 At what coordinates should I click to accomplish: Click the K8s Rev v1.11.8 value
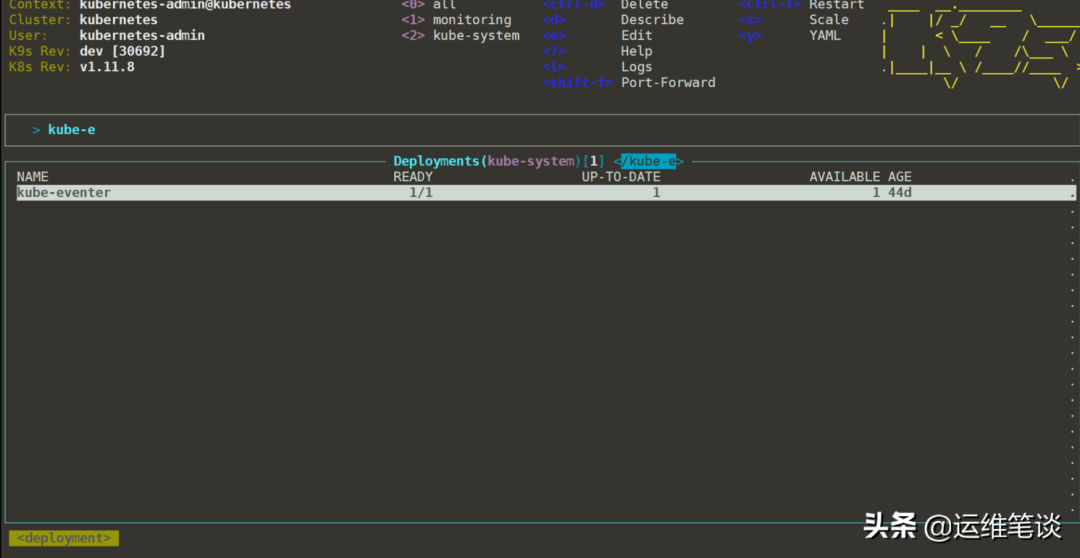(x=107, y=67)
